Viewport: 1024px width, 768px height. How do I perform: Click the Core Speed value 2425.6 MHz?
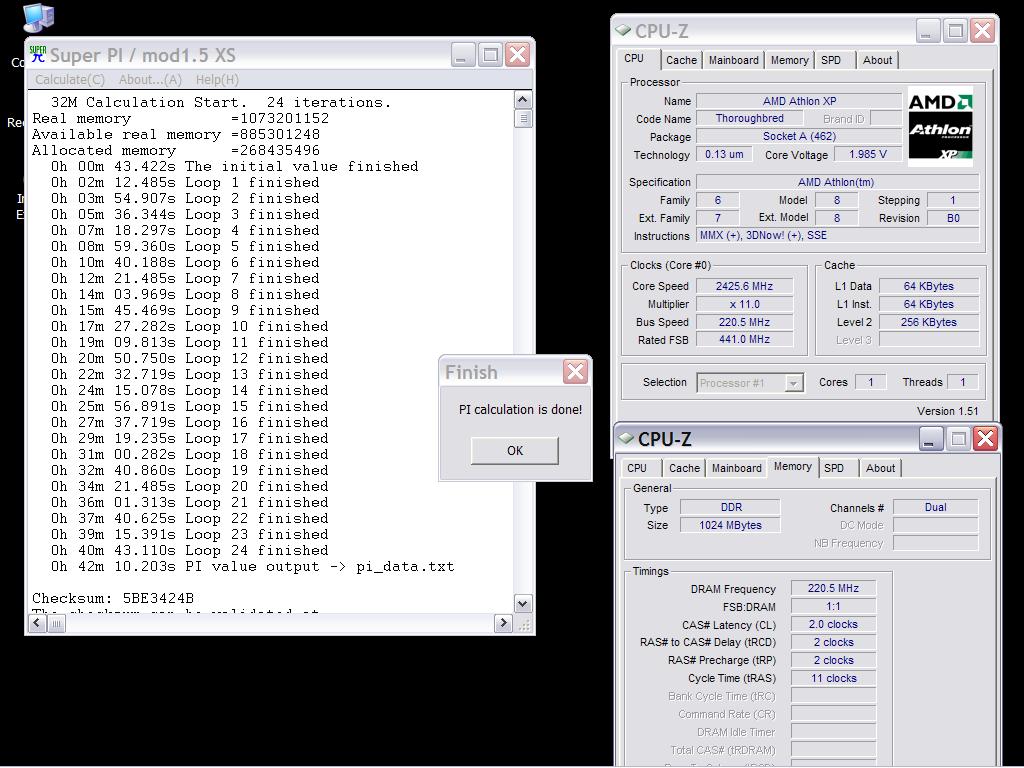click(x=744, y=286)
